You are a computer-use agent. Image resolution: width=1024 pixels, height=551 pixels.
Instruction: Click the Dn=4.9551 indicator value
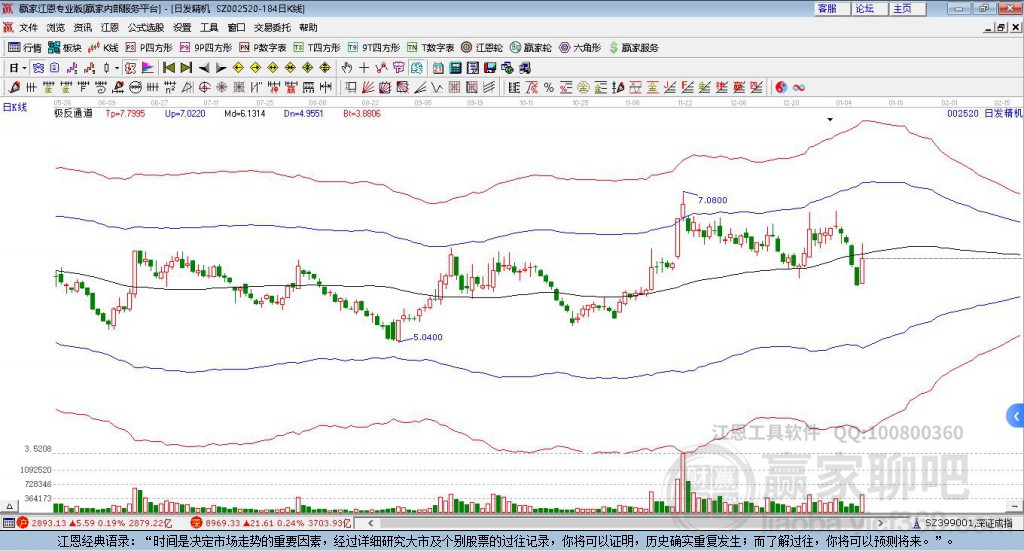(x=304, y=113)
